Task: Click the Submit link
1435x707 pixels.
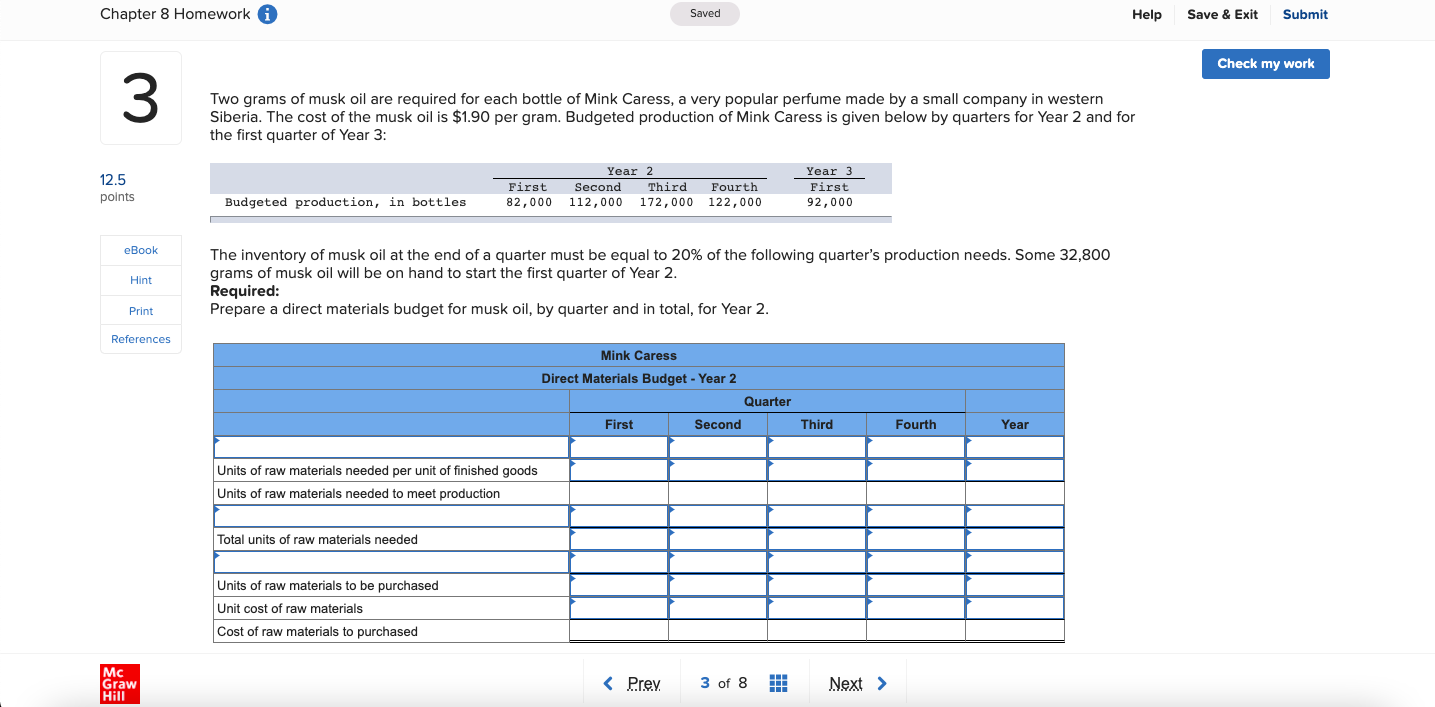Action: 1304,14
